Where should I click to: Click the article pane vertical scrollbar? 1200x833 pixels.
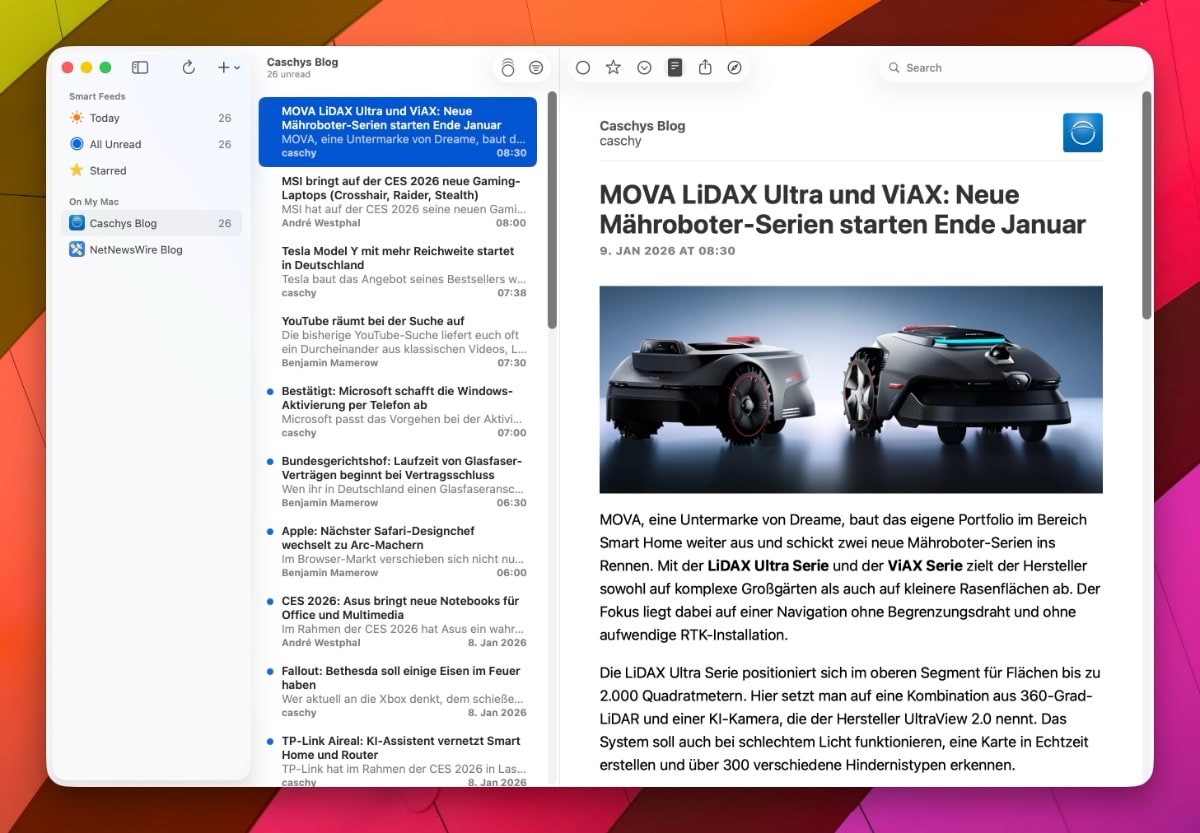pyautogui.click(x=1146, y=206)
